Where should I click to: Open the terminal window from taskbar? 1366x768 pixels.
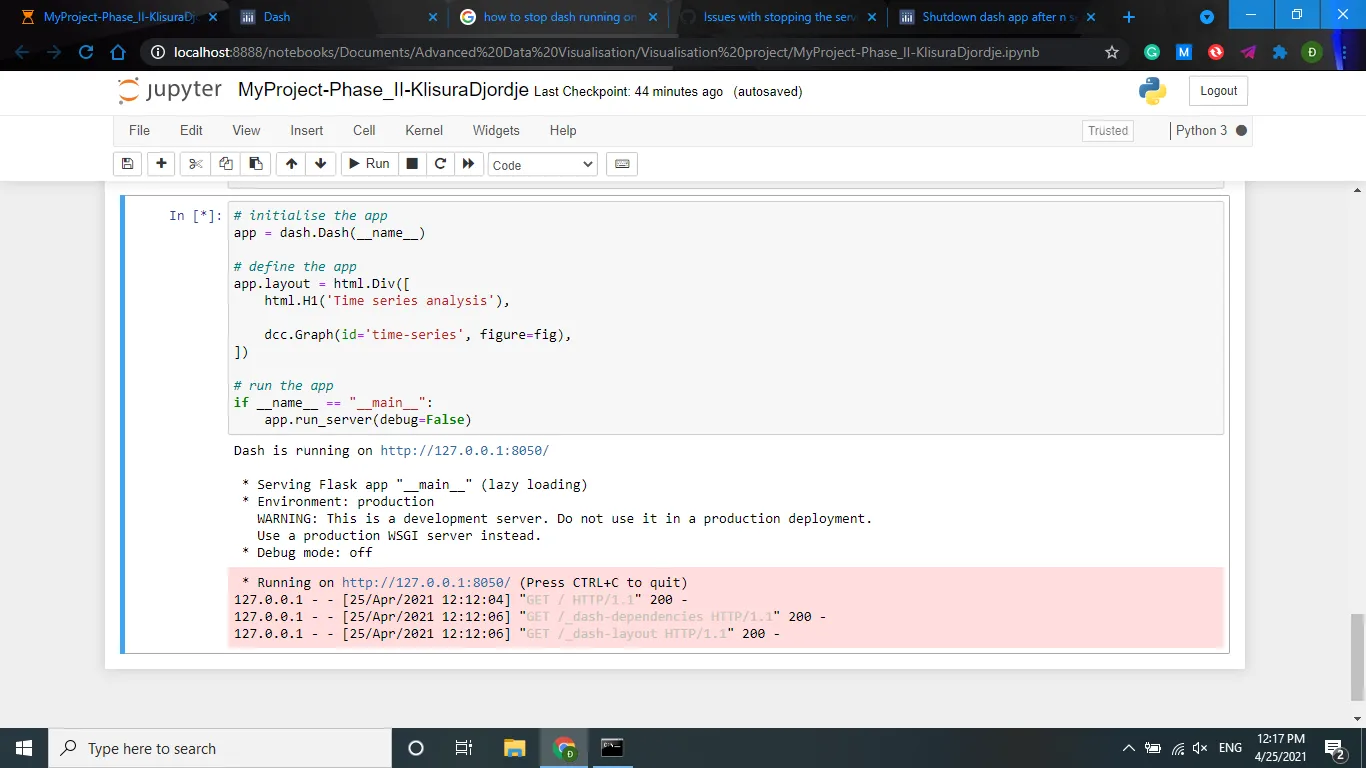[x=612, y=748]
